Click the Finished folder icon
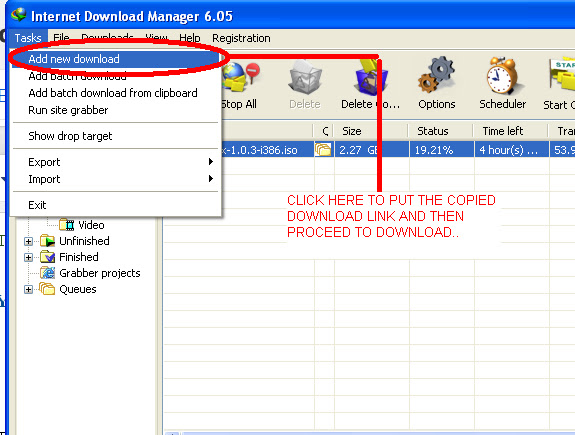This screenshot has height=435, width=575. click(48, 257)
